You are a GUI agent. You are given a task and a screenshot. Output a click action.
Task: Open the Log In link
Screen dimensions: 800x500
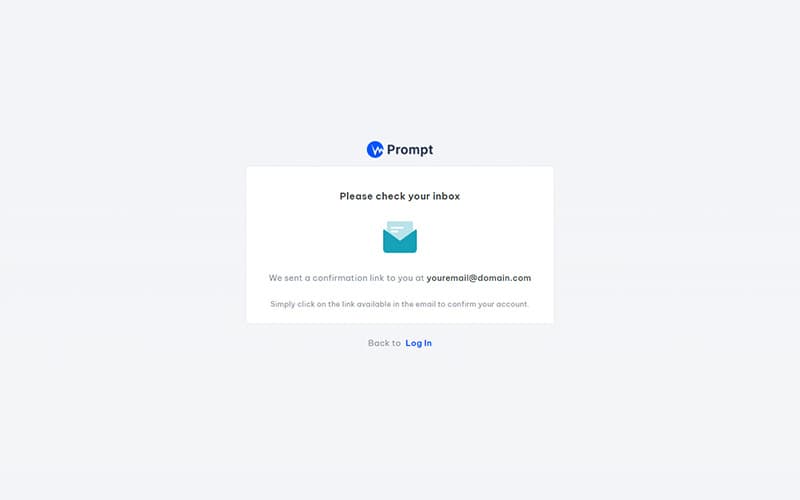coord(418,343)
